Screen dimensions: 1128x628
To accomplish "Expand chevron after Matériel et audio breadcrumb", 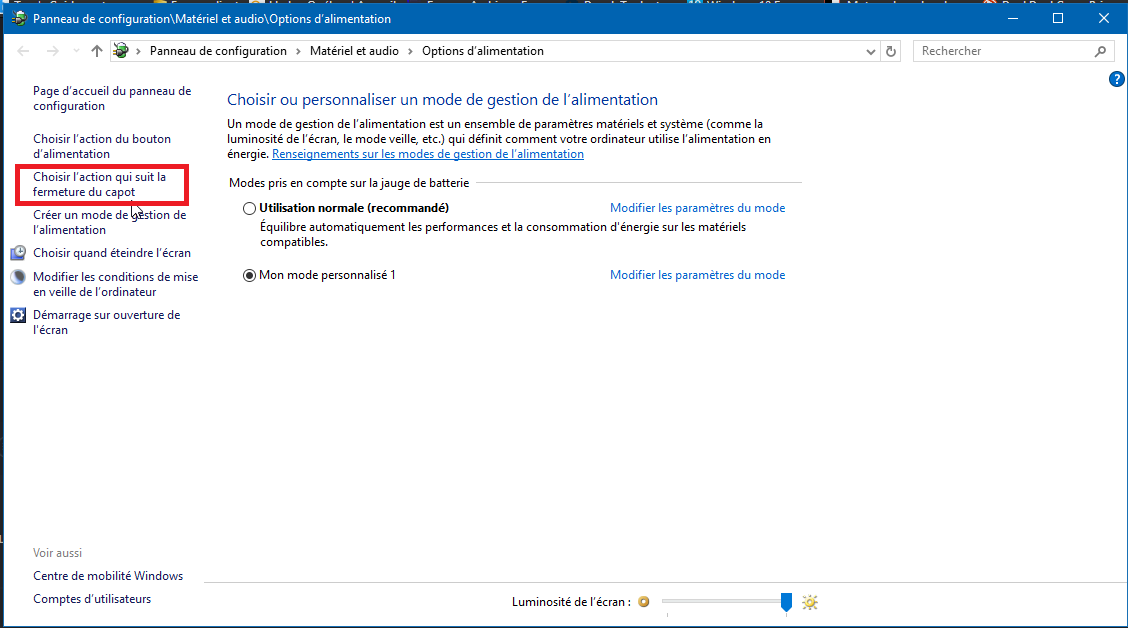I will pos(410,51).
